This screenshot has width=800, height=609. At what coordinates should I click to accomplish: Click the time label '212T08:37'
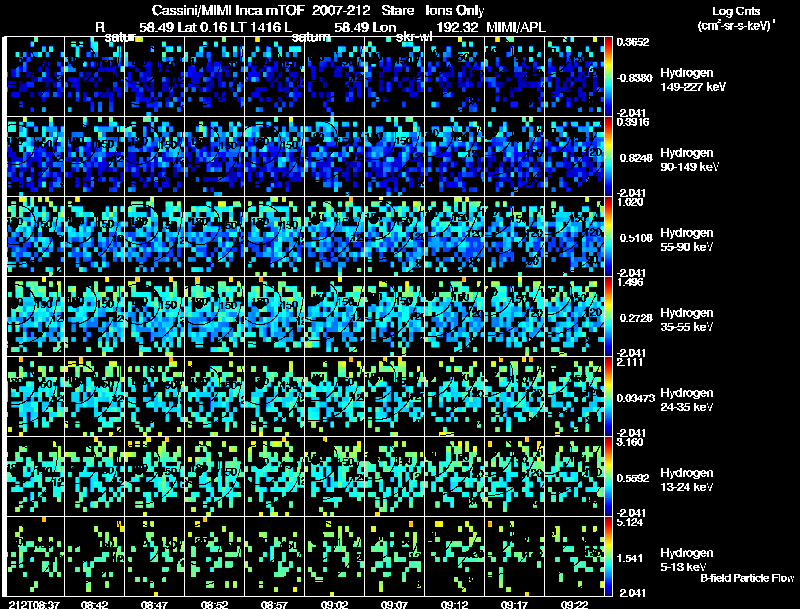pyautogui.click(x=34, y=604)
